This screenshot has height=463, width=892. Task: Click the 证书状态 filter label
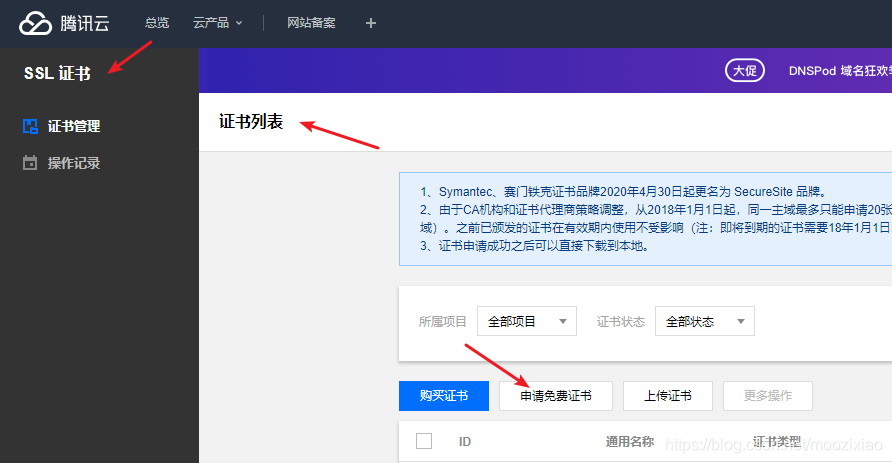click(621, 322)
